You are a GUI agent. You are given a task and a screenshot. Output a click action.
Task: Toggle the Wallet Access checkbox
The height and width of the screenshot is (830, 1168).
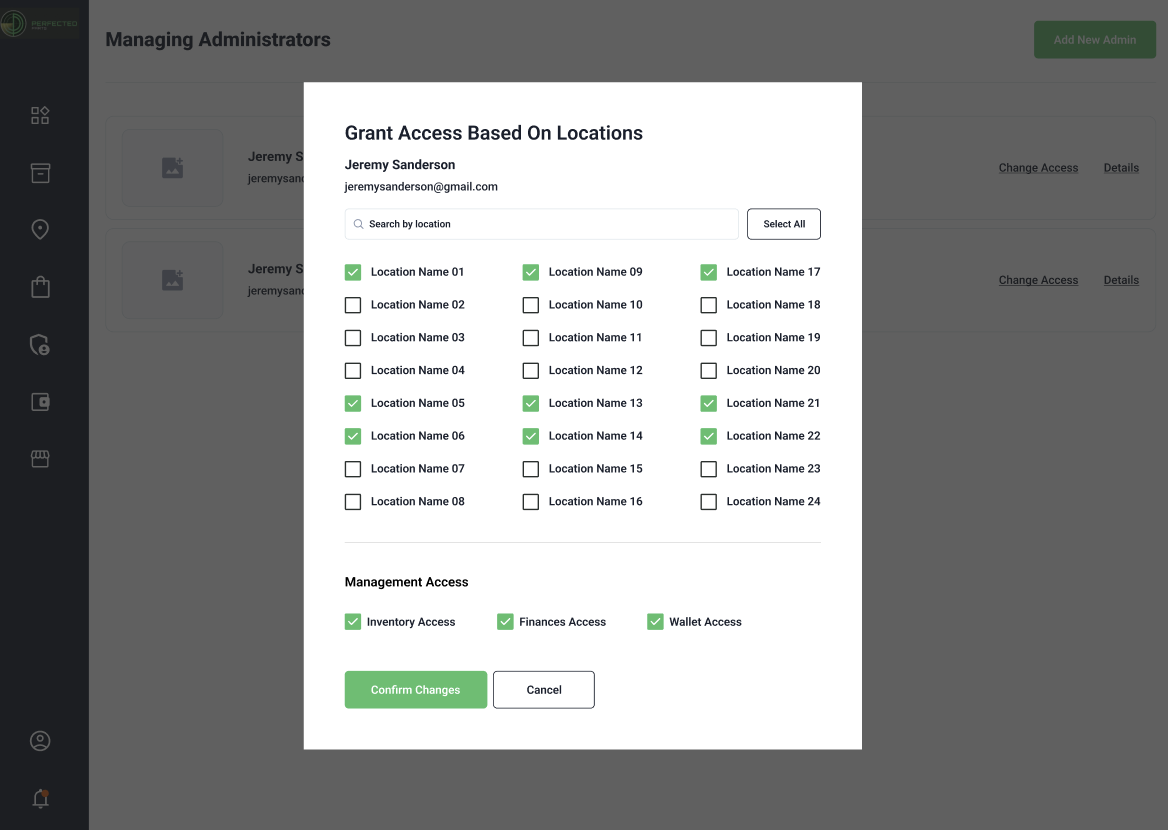[655, 622]
